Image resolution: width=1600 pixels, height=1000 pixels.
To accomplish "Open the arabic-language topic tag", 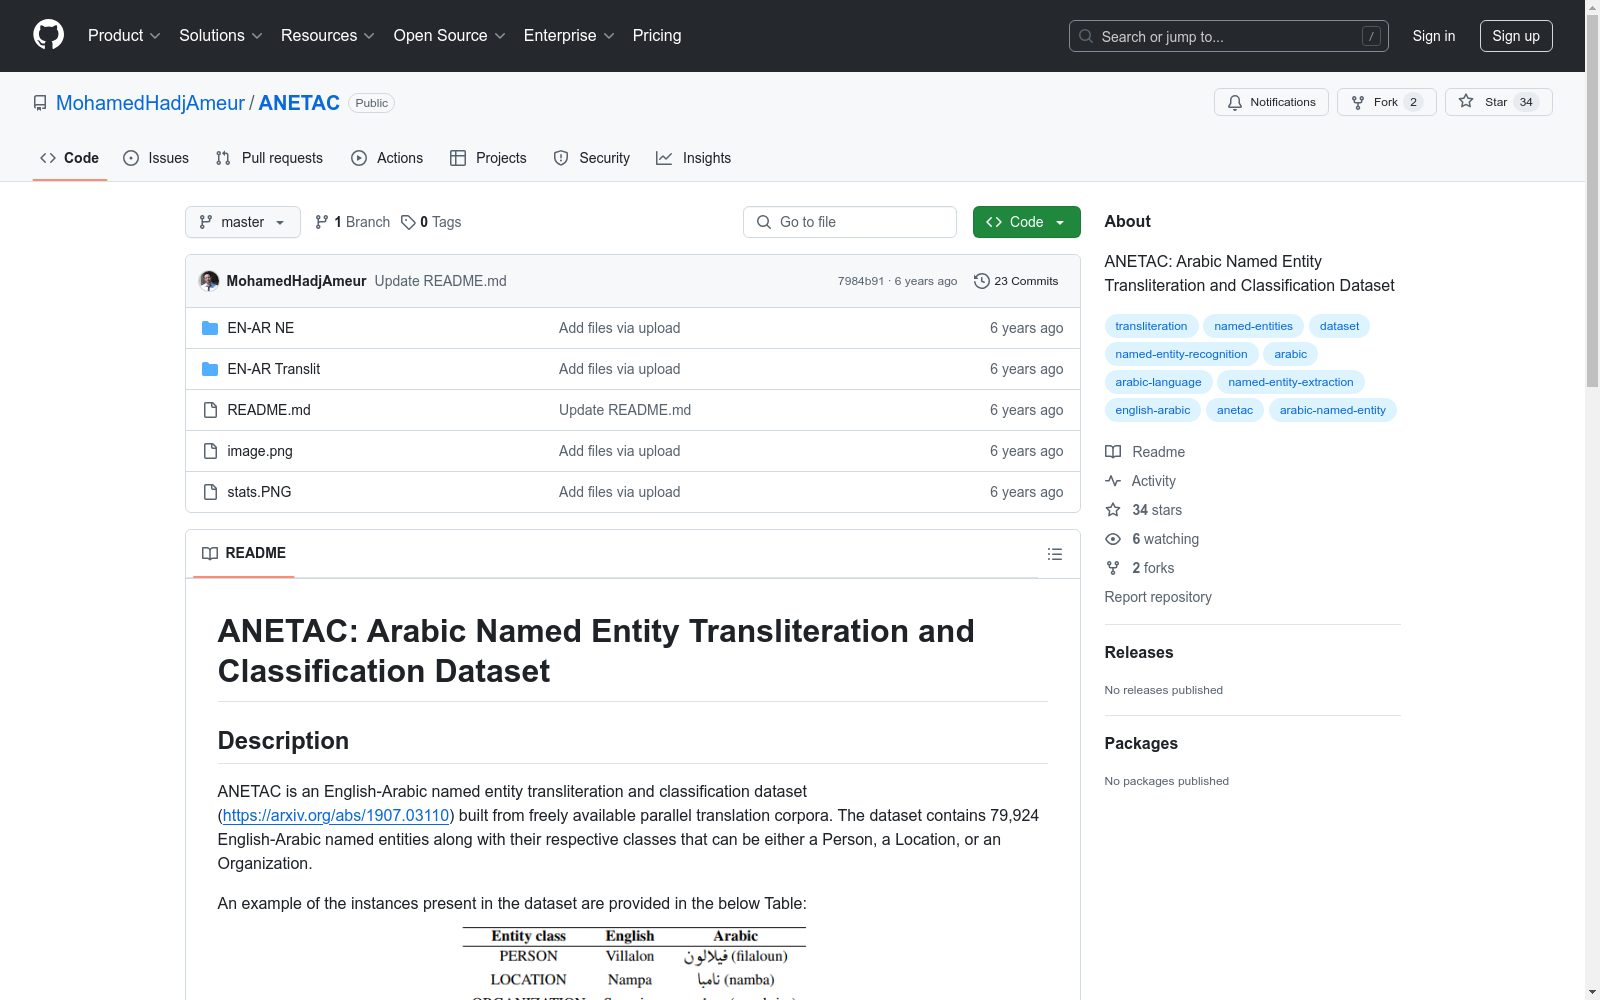I will (1158, 382).
